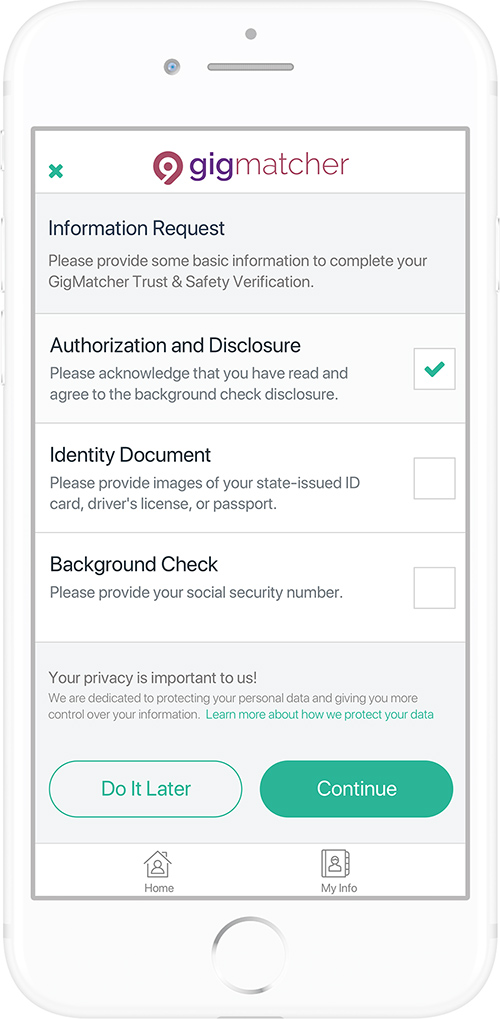500x1019 pixels.
Task: Click the gigmatcher wordmark text
Action: click(269, 166)
